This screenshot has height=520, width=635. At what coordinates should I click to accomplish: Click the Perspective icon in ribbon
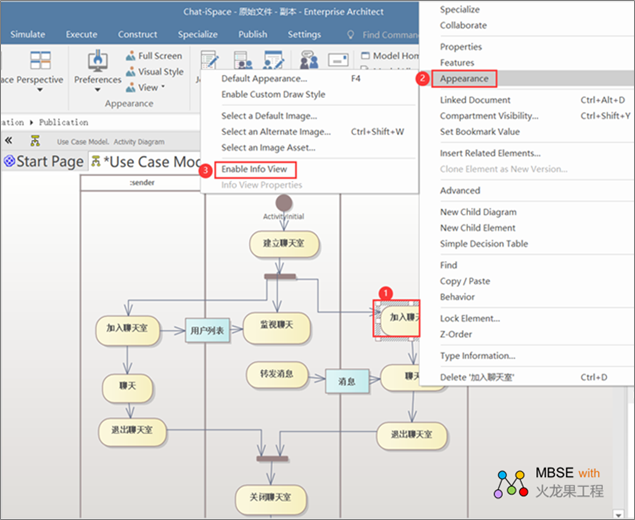pos(40,60)
